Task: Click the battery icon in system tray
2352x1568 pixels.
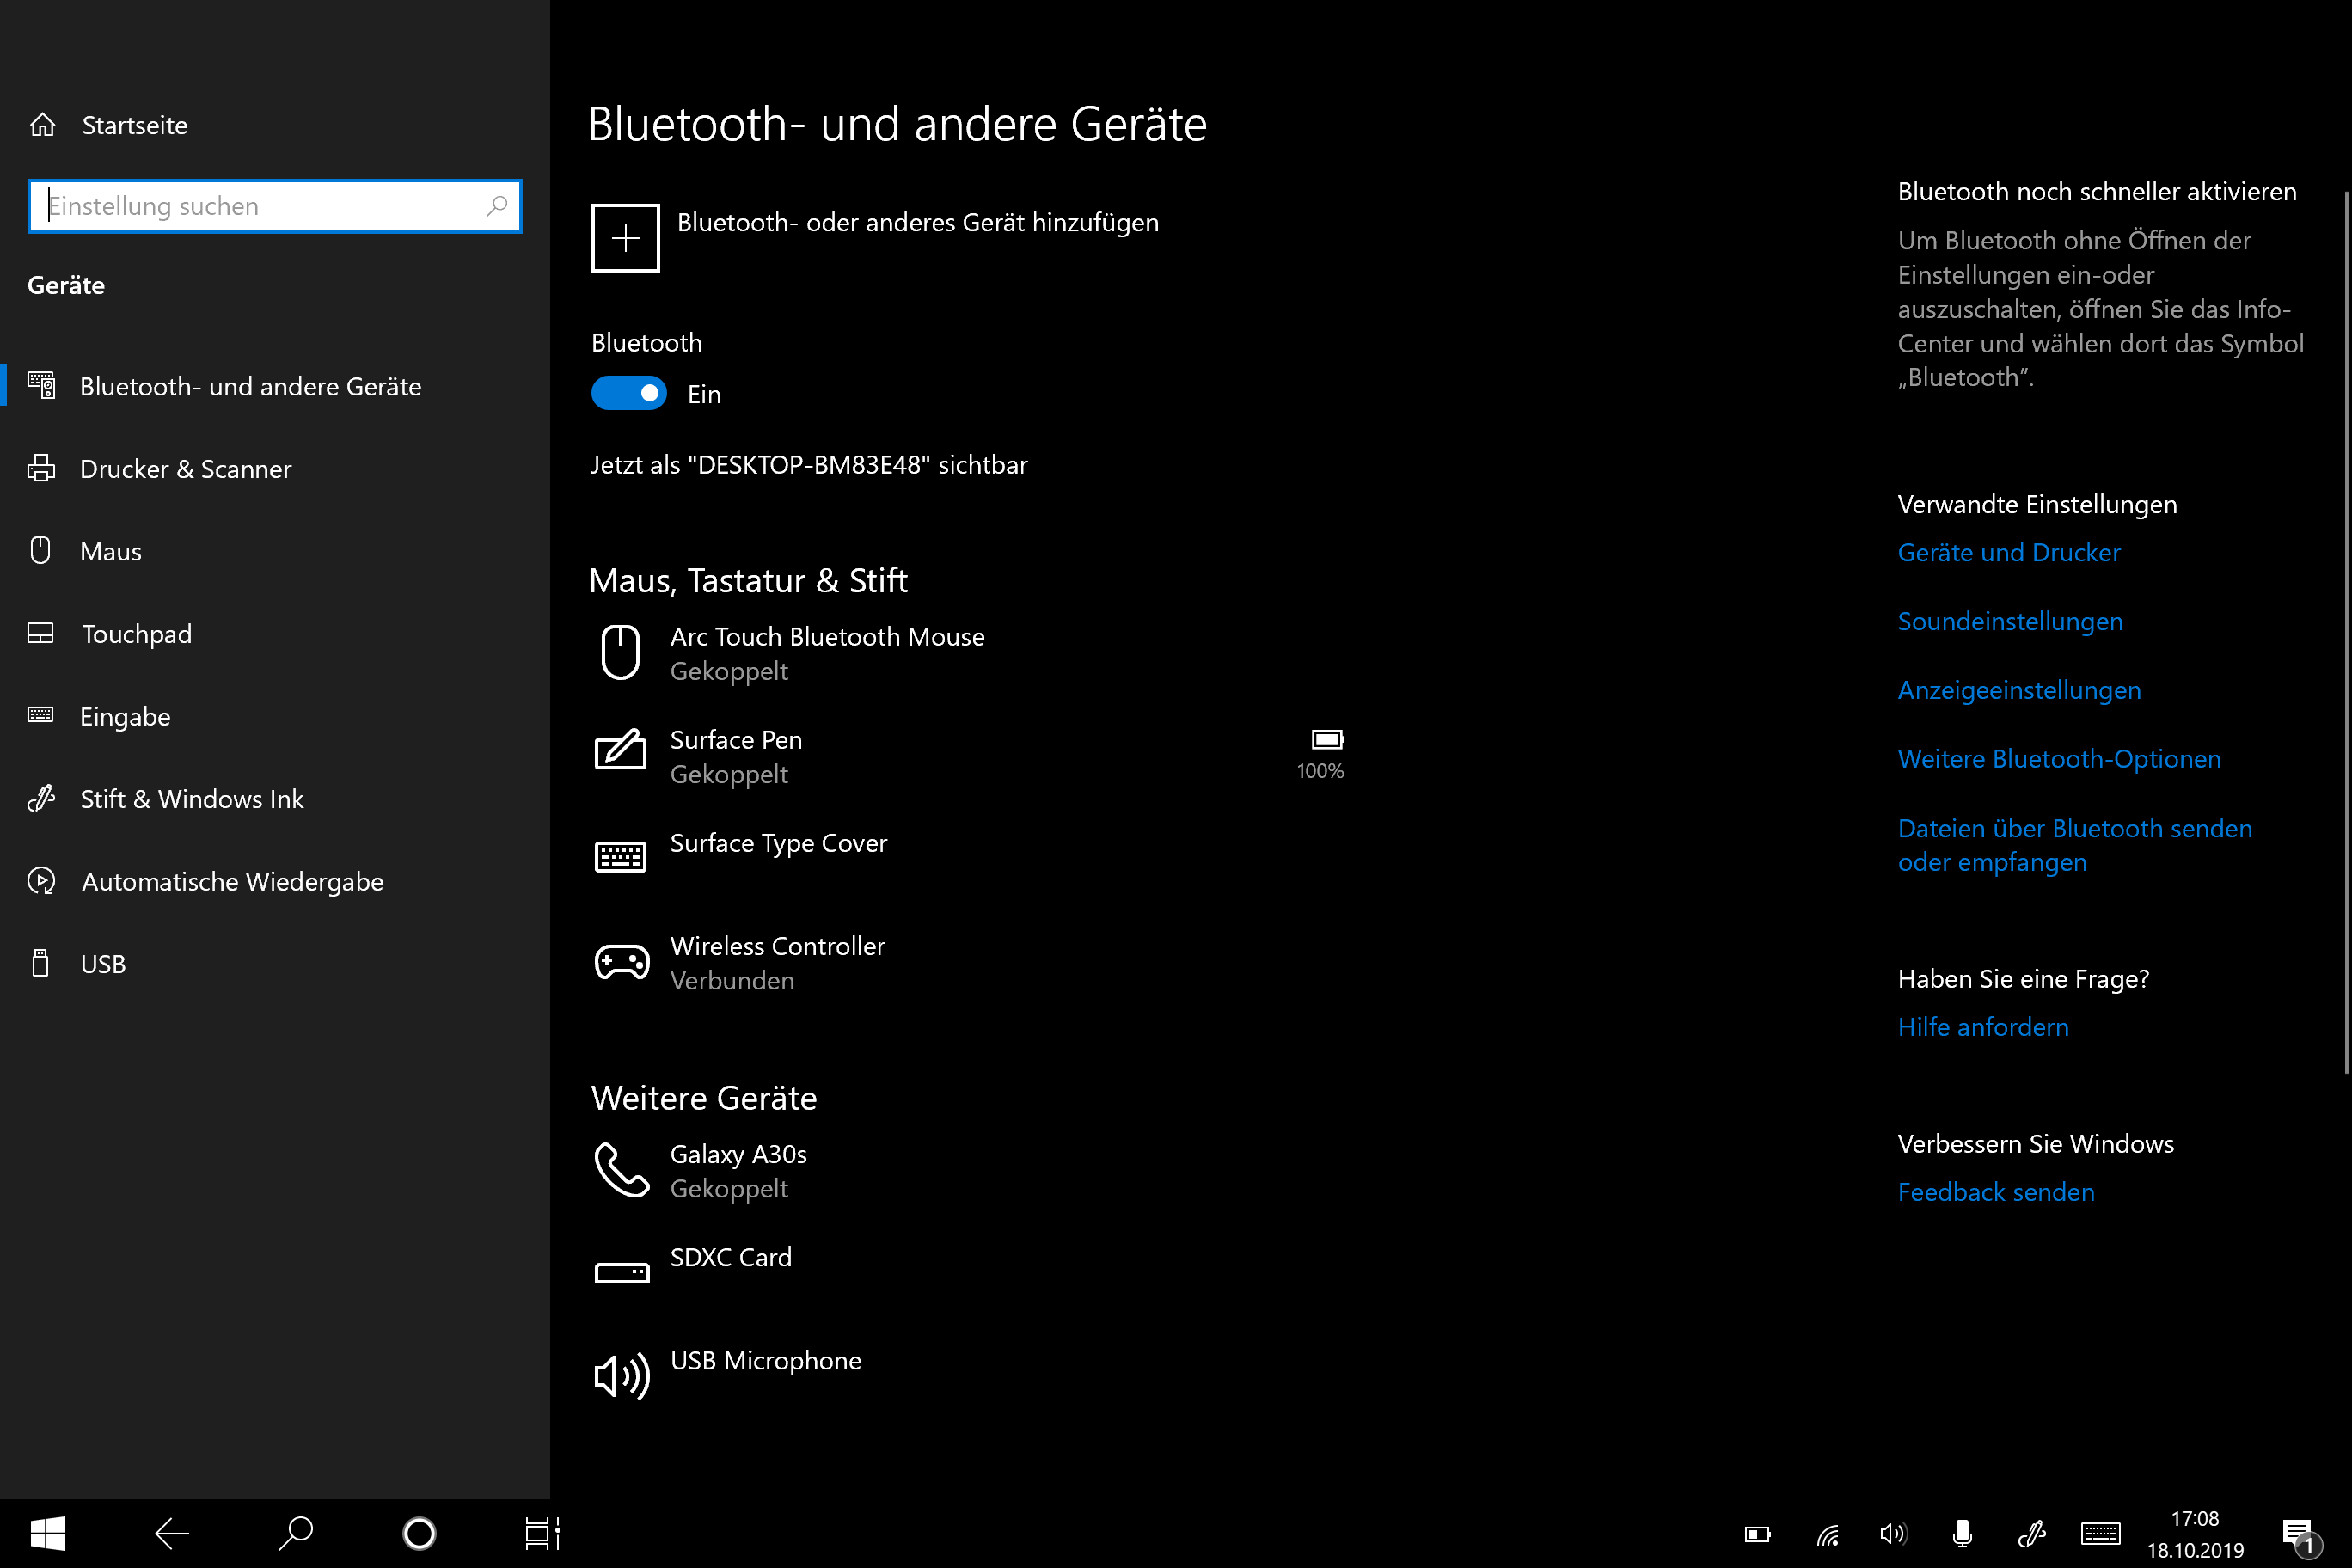Action: (1758, 1534)
